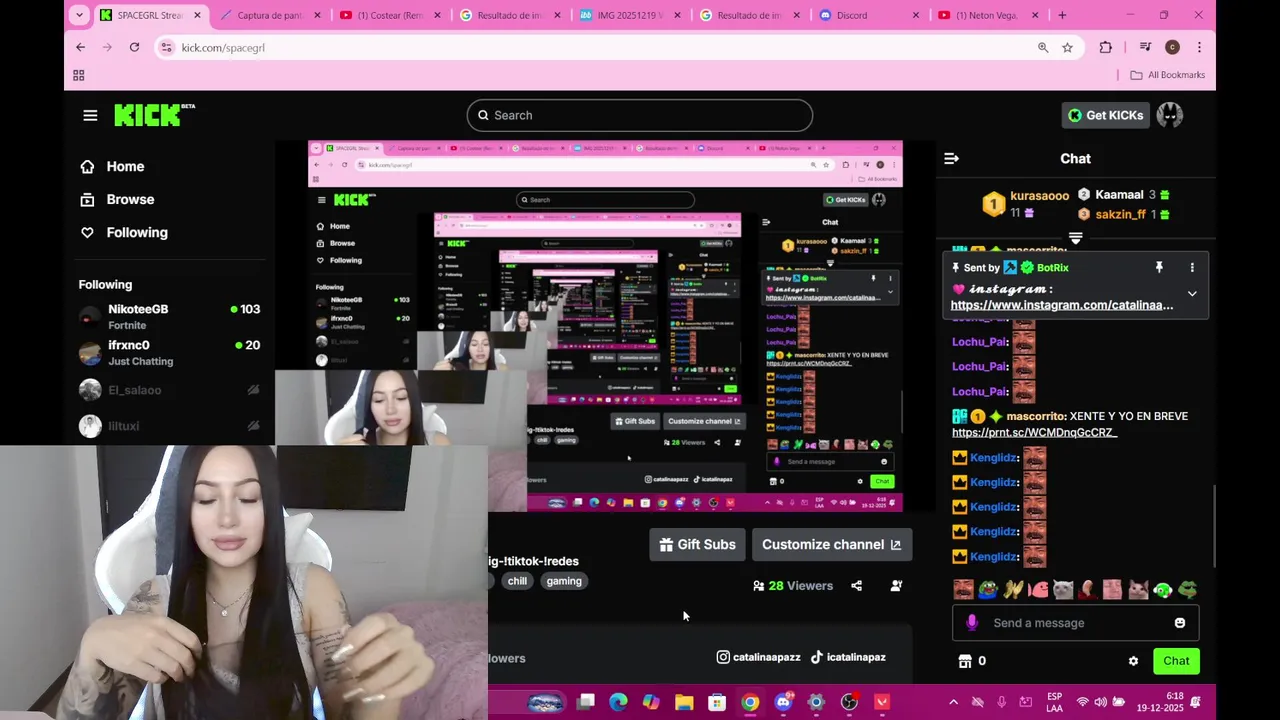The height and width of the screenshot is (720, 1280).
Task: Open Customize channel link
Action: coord(831,545)
